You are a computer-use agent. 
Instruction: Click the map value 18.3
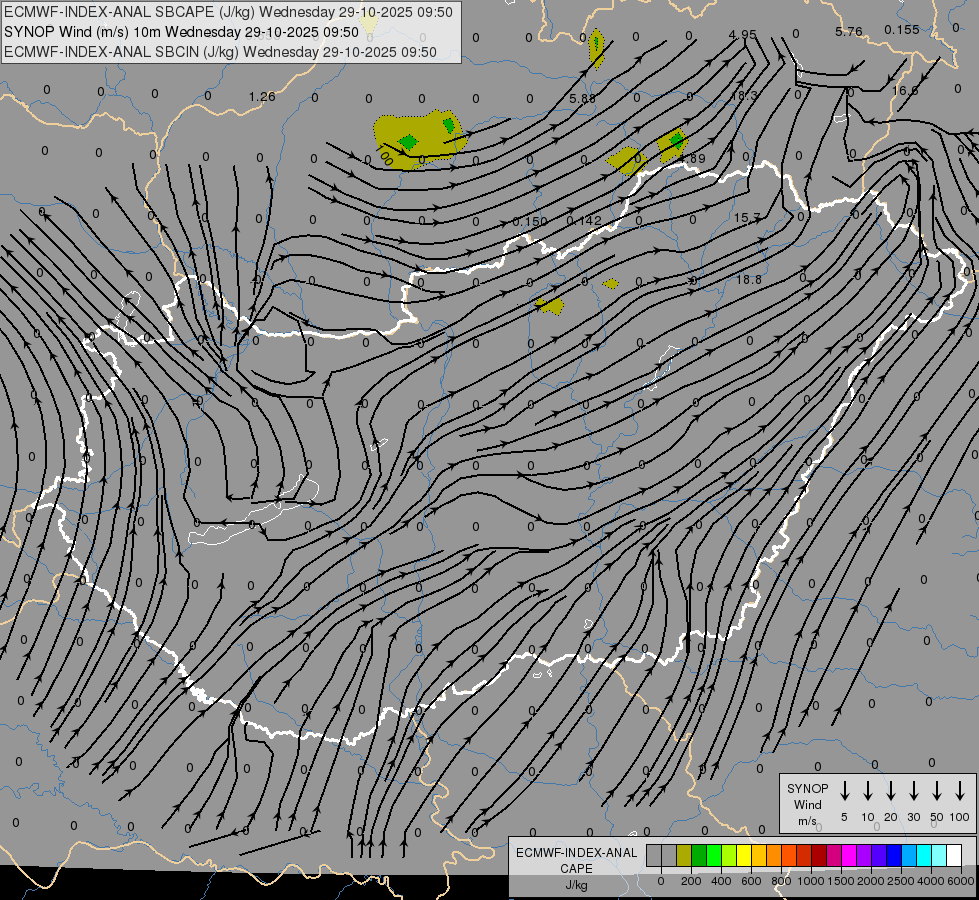click(744, 96)
